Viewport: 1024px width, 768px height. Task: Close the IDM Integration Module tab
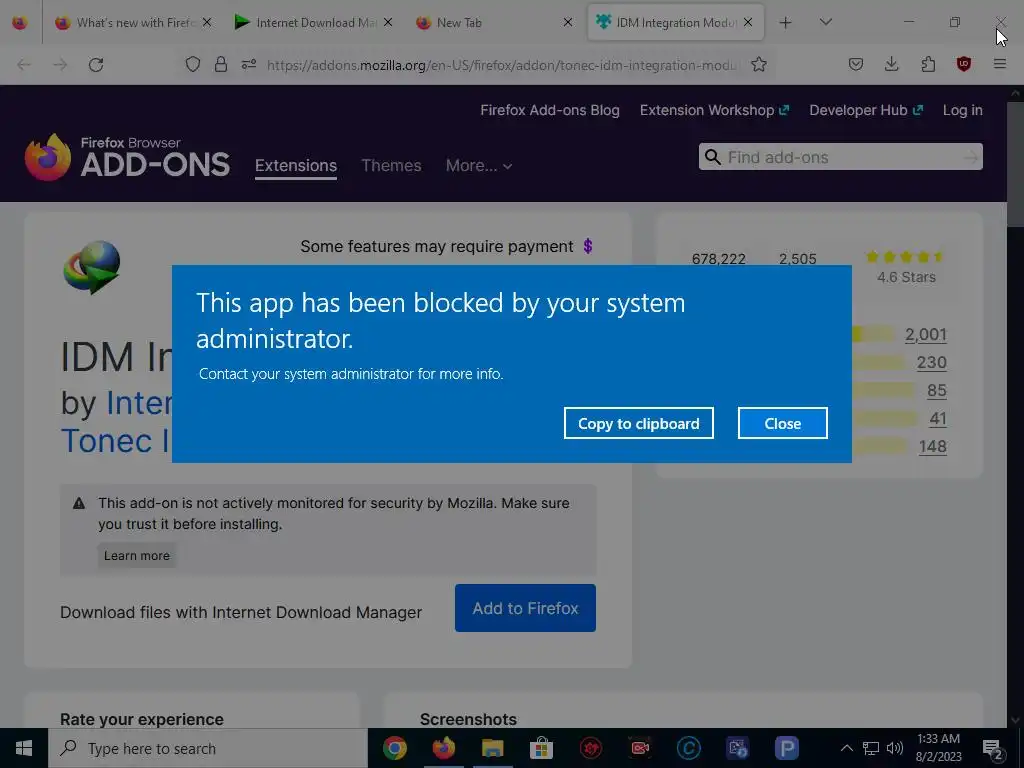coord(748,22)
